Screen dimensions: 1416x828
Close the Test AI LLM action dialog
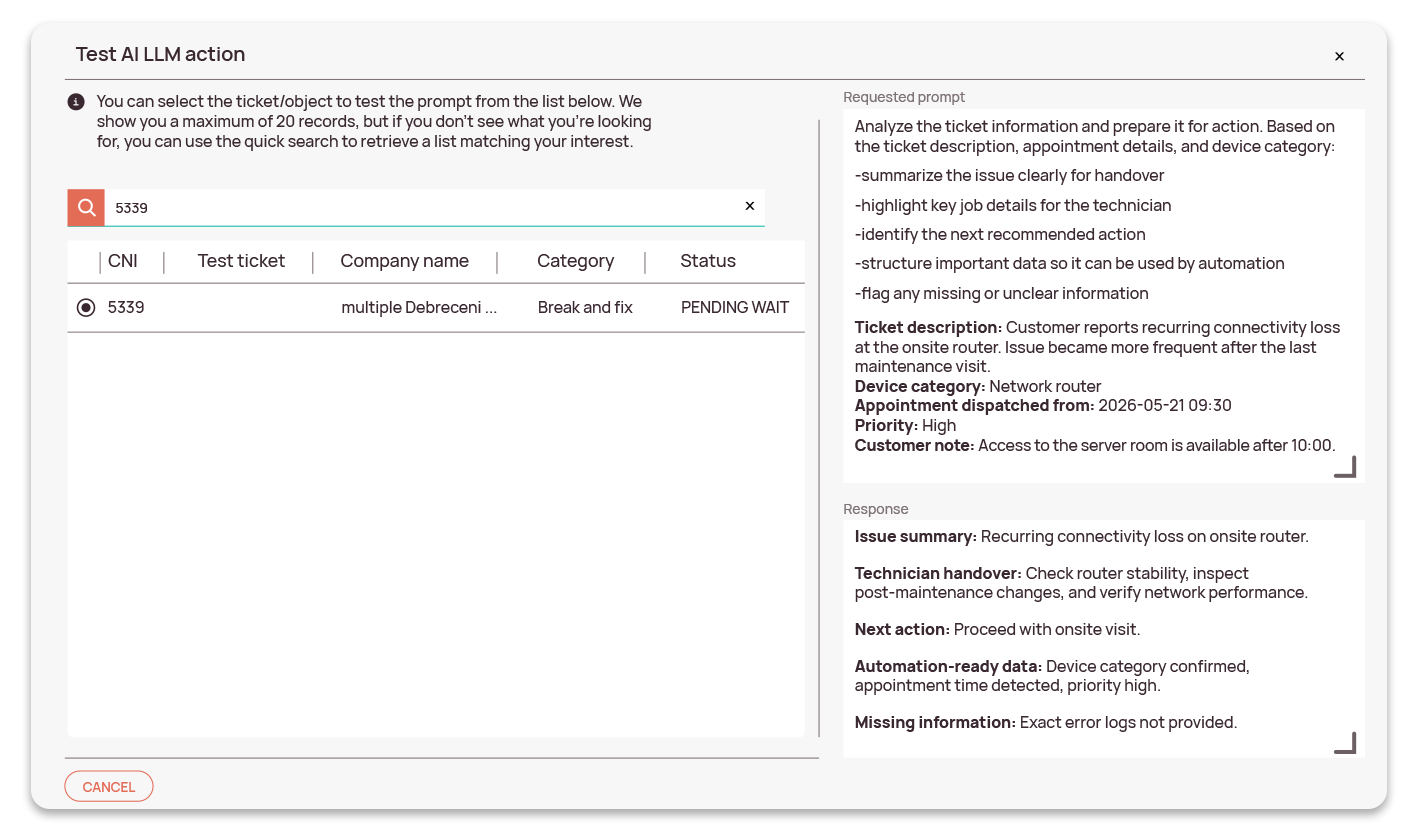pos(1339,57)
